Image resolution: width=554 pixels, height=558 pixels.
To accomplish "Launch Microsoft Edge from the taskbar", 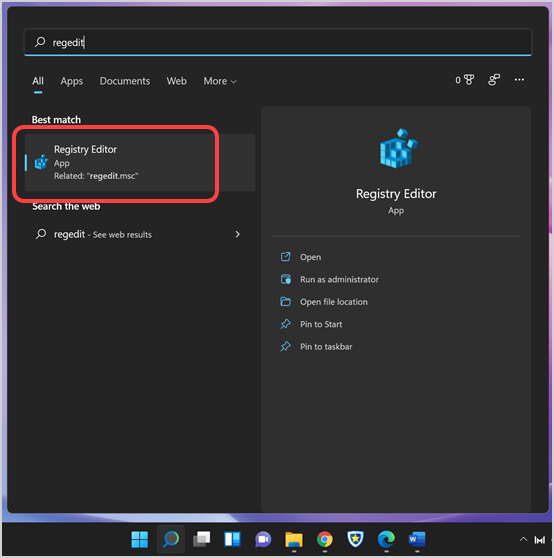I will 386,539.
